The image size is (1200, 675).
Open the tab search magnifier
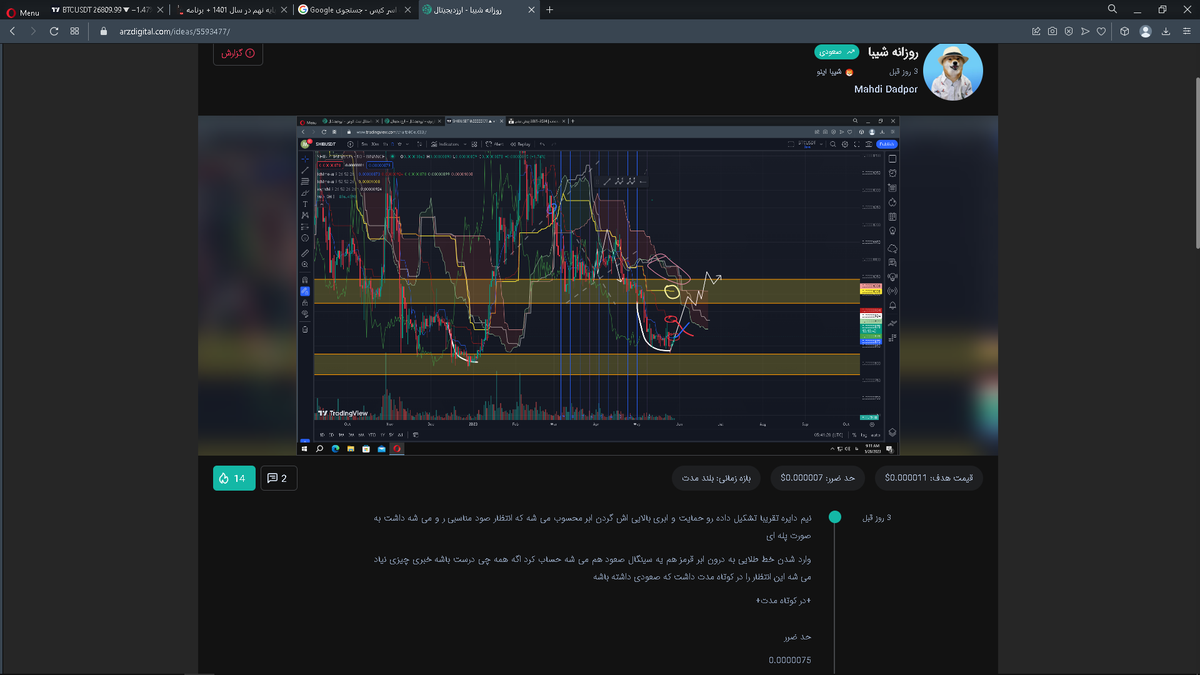click(x=1113, y=10)
